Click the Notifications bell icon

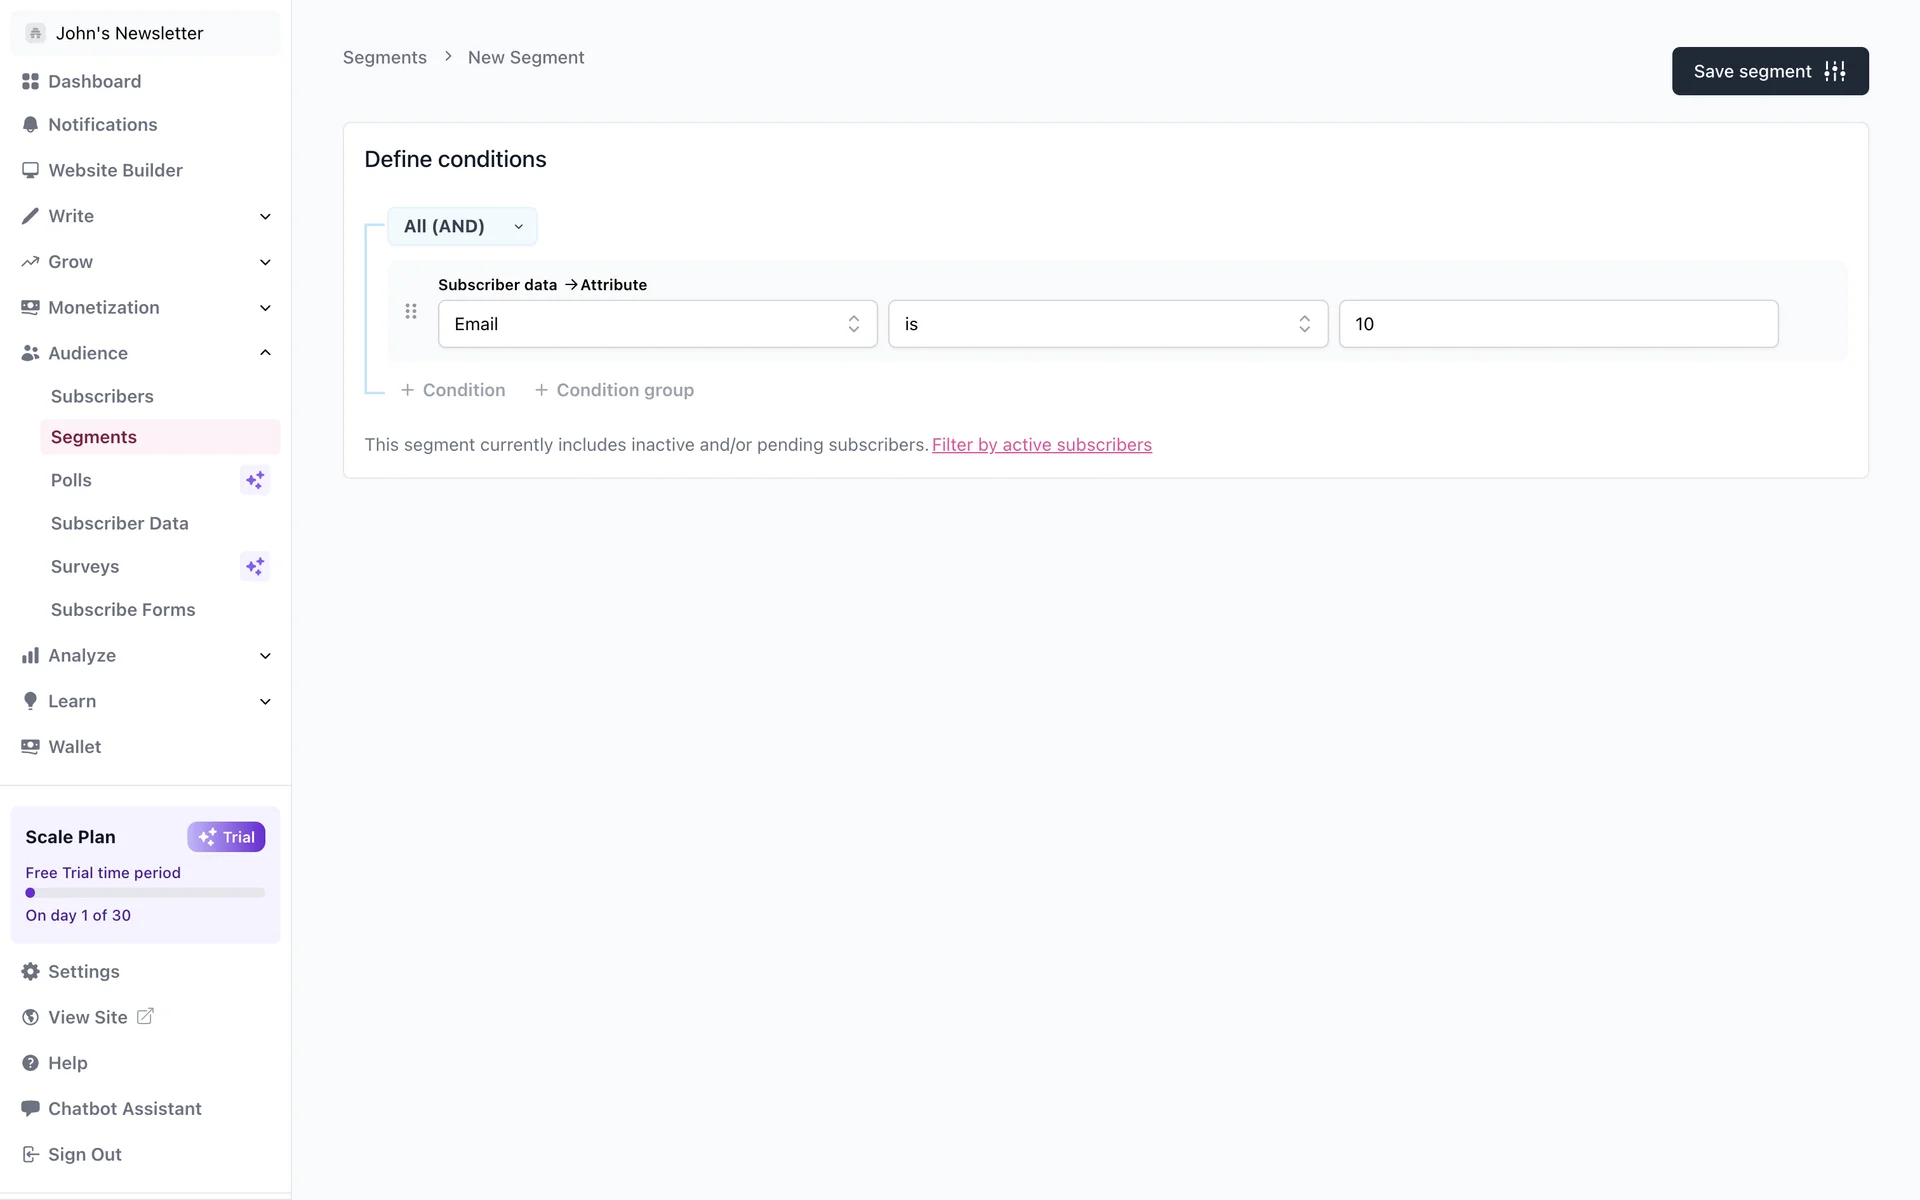(30, 124)
